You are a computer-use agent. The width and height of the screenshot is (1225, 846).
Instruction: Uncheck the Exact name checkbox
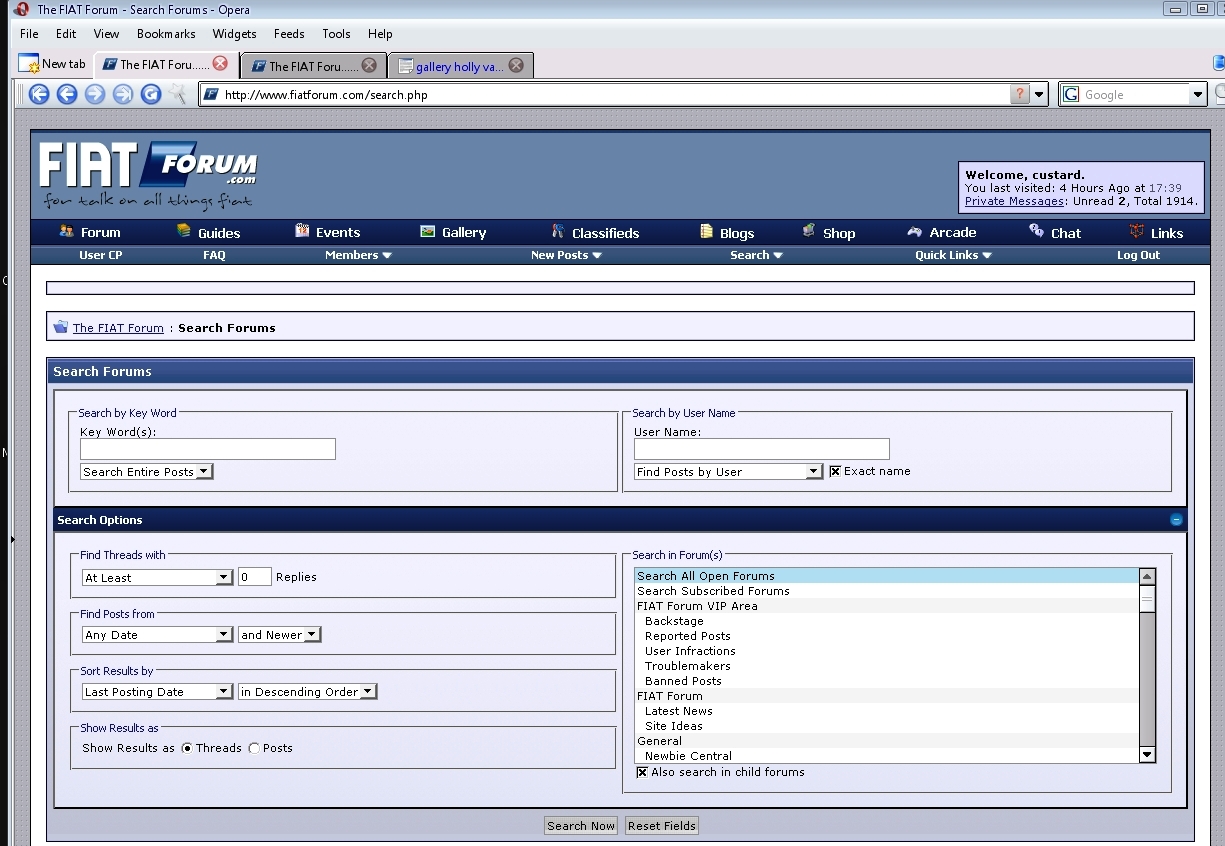(x=835, y=471)
